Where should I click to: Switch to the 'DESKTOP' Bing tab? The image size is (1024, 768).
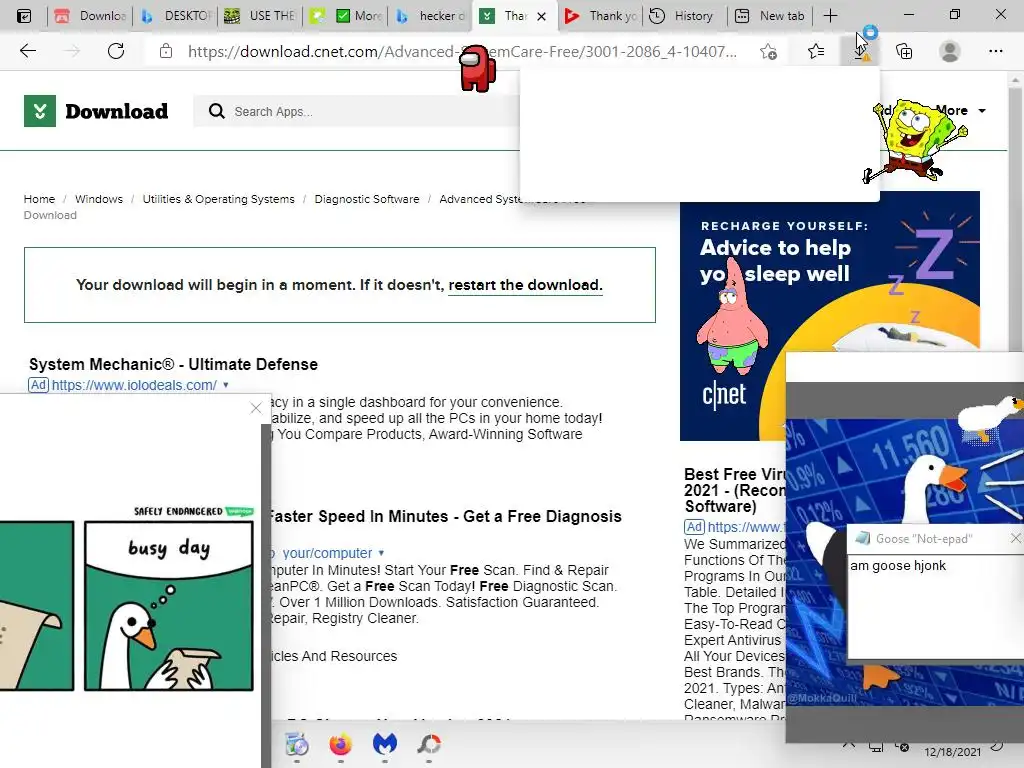[x=174, y=16]
